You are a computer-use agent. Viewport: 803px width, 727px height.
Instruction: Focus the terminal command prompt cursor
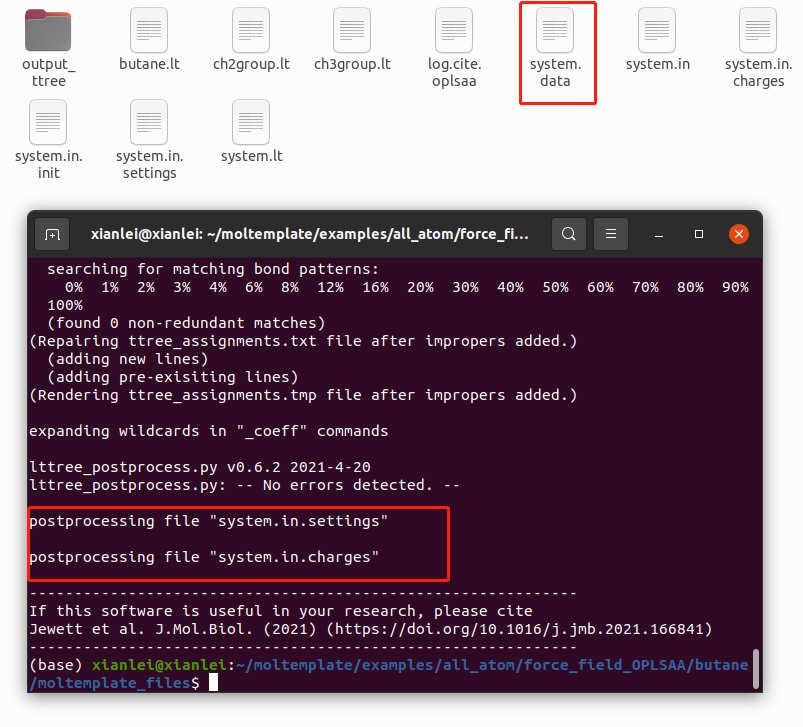pos(213,681)
